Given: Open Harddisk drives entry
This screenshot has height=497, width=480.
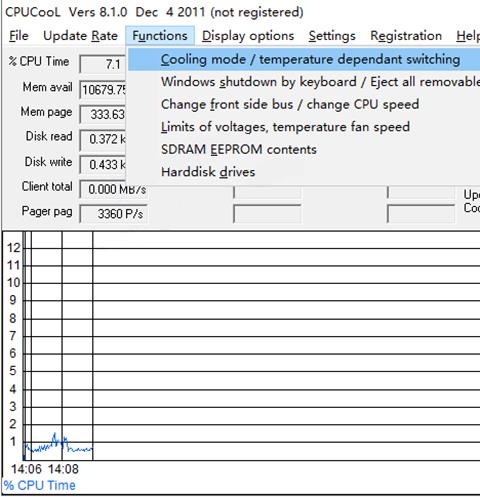Looking at the screenshot, I should [x=304, y=172].
